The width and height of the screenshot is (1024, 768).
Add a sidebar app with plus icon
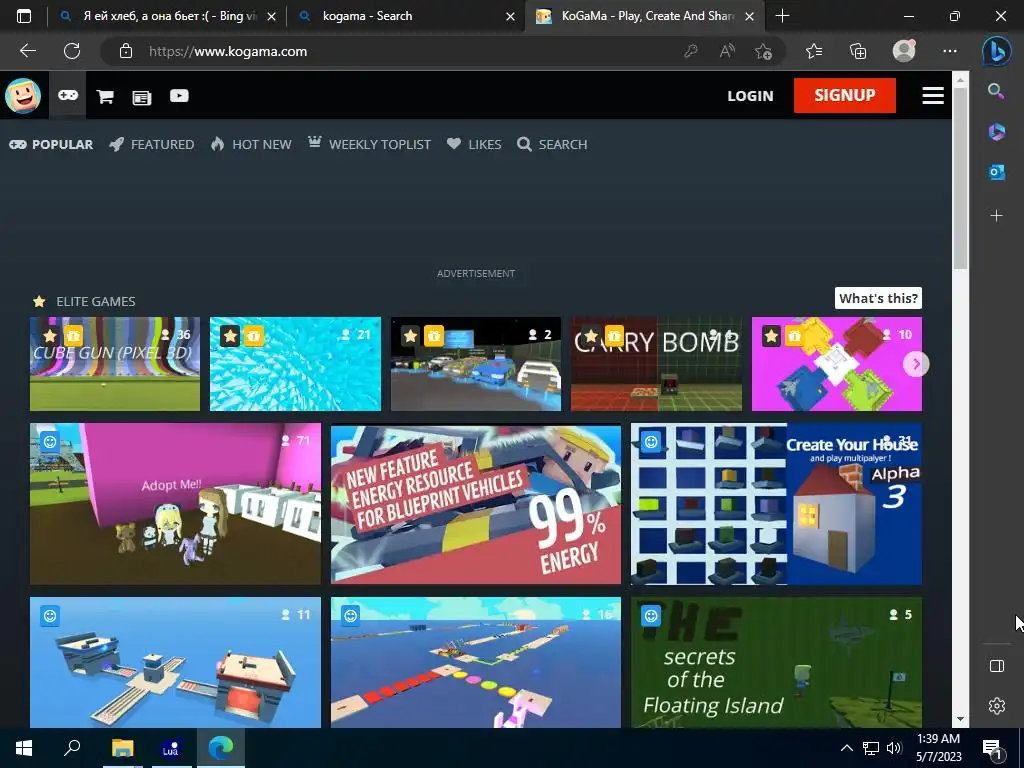997,216
